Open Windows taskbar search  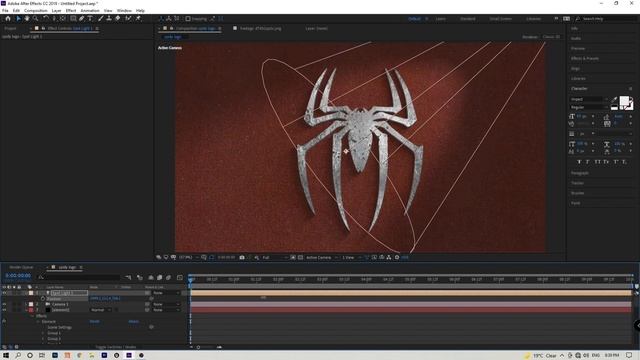[x=18, y=355]
